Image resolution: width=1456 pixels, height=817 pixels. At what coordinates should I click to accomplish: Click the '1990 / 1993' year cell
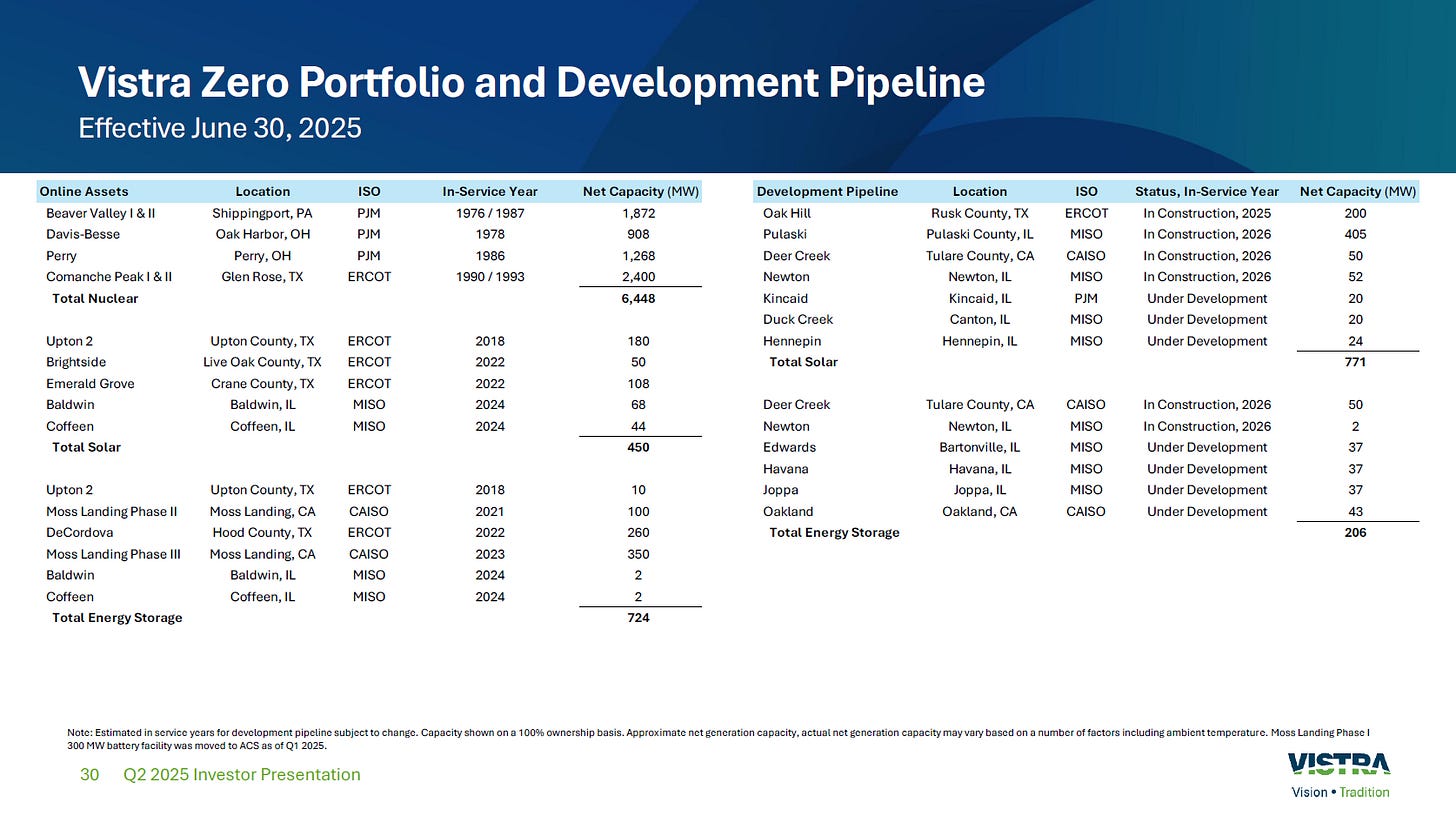click(490, 276)
